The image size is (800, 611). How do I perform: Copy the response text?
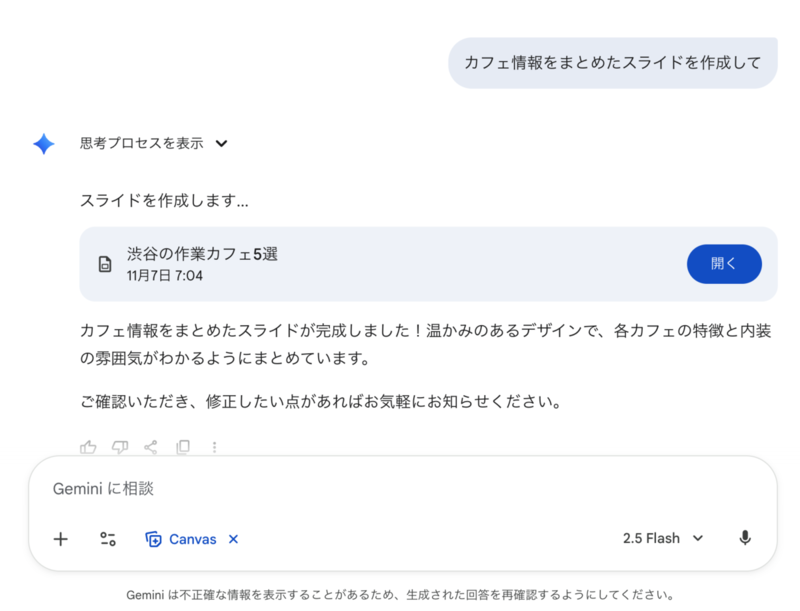(184, 447)
